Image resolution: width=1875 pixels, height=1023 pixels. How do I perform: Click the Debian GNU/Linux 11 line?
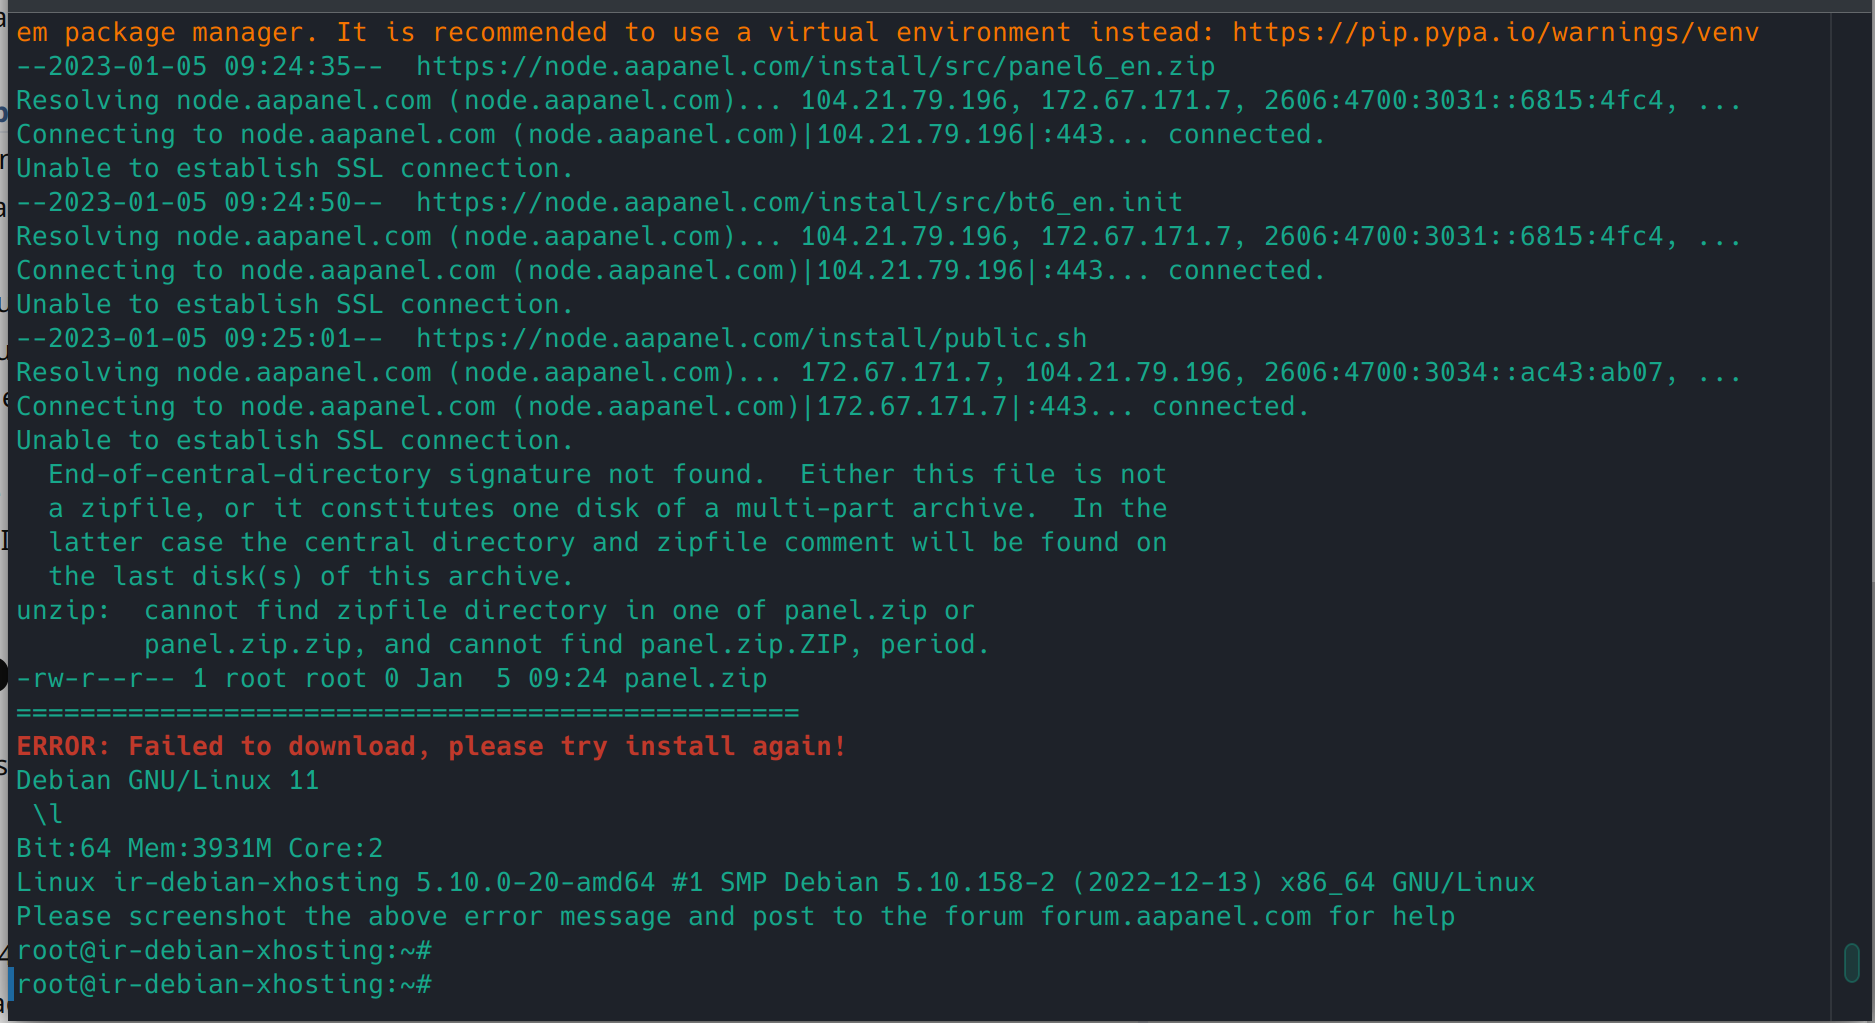click(167, 781)
